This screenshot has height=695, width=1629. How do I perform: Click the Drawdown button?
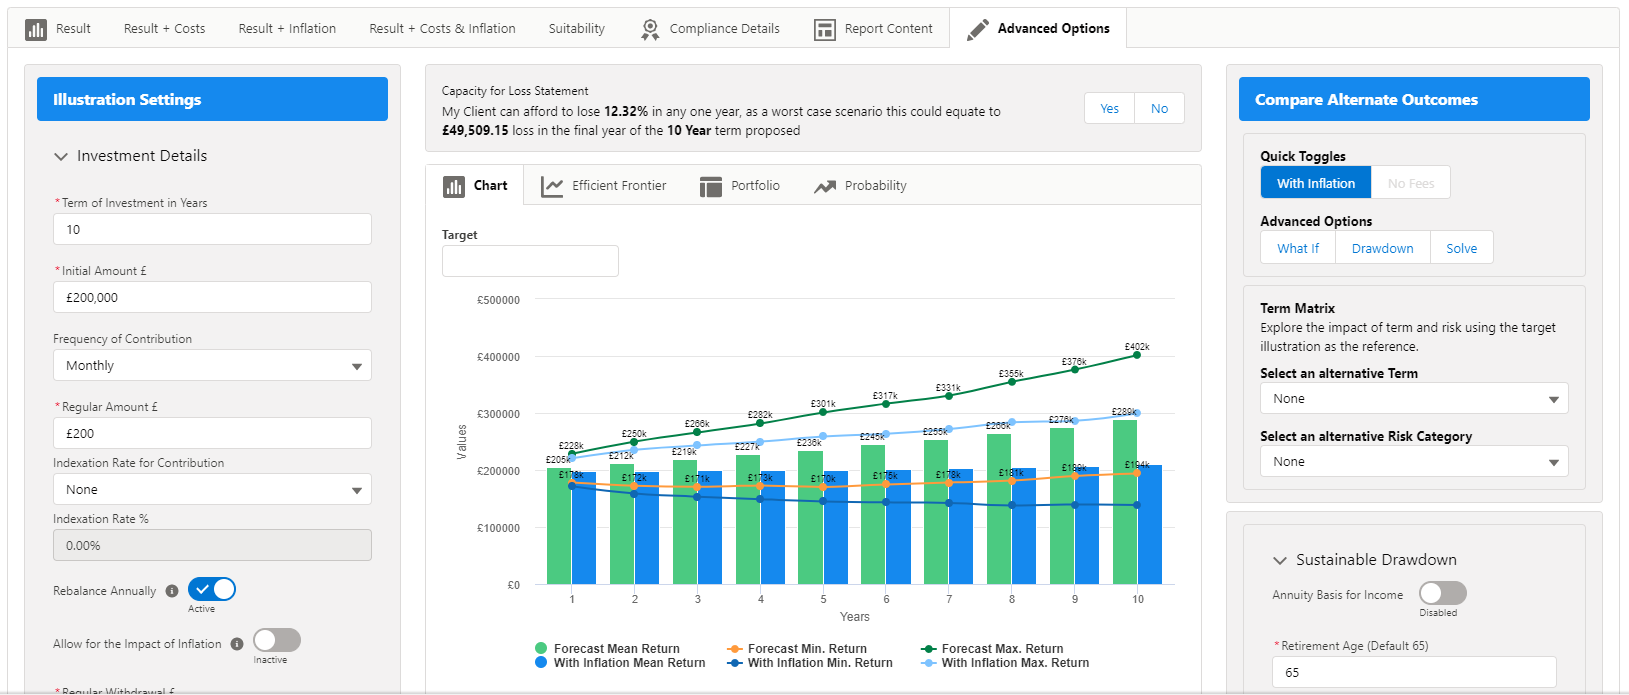1382,249
